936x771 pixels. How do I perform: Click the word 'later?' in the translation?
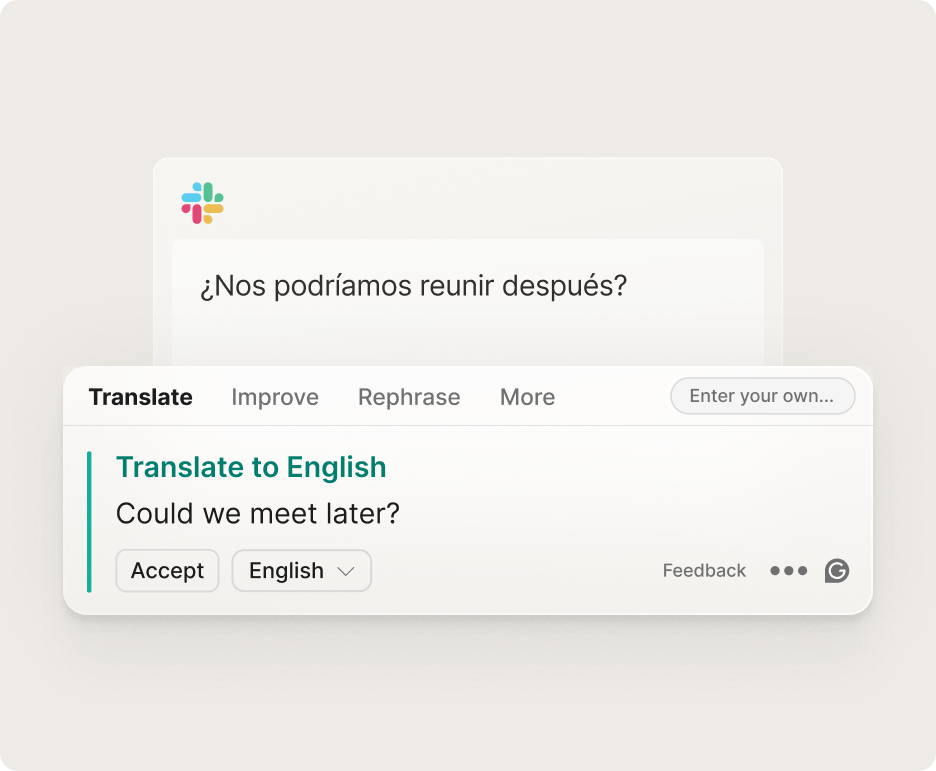click(364, 514)
